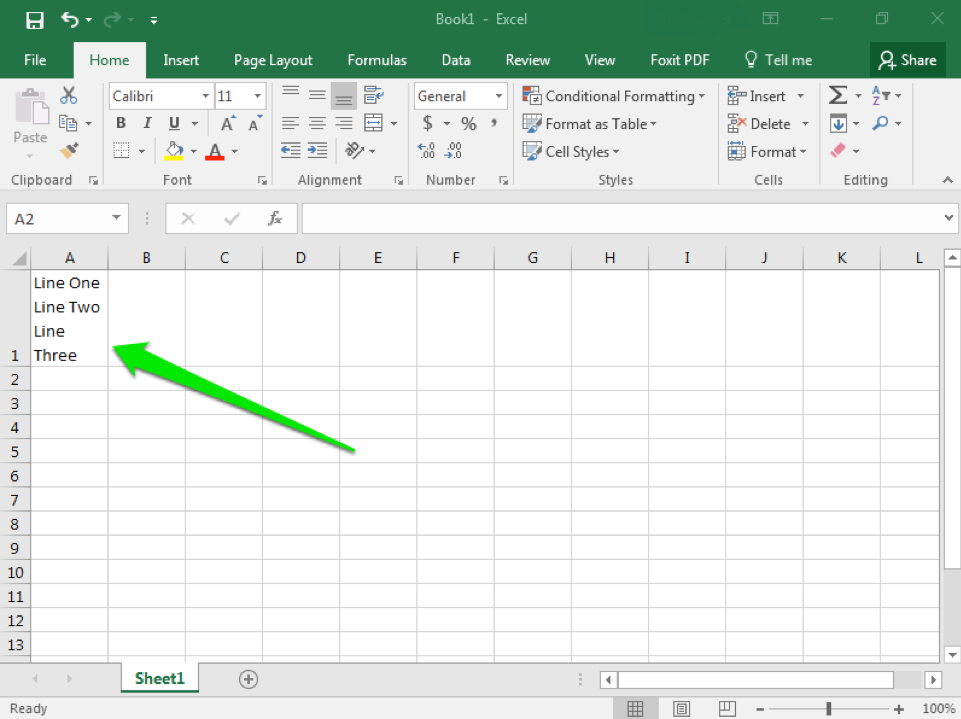Screen dimensions: 961x719
Task: Open the font name Calibri dropdown
Action: [205, 96]
